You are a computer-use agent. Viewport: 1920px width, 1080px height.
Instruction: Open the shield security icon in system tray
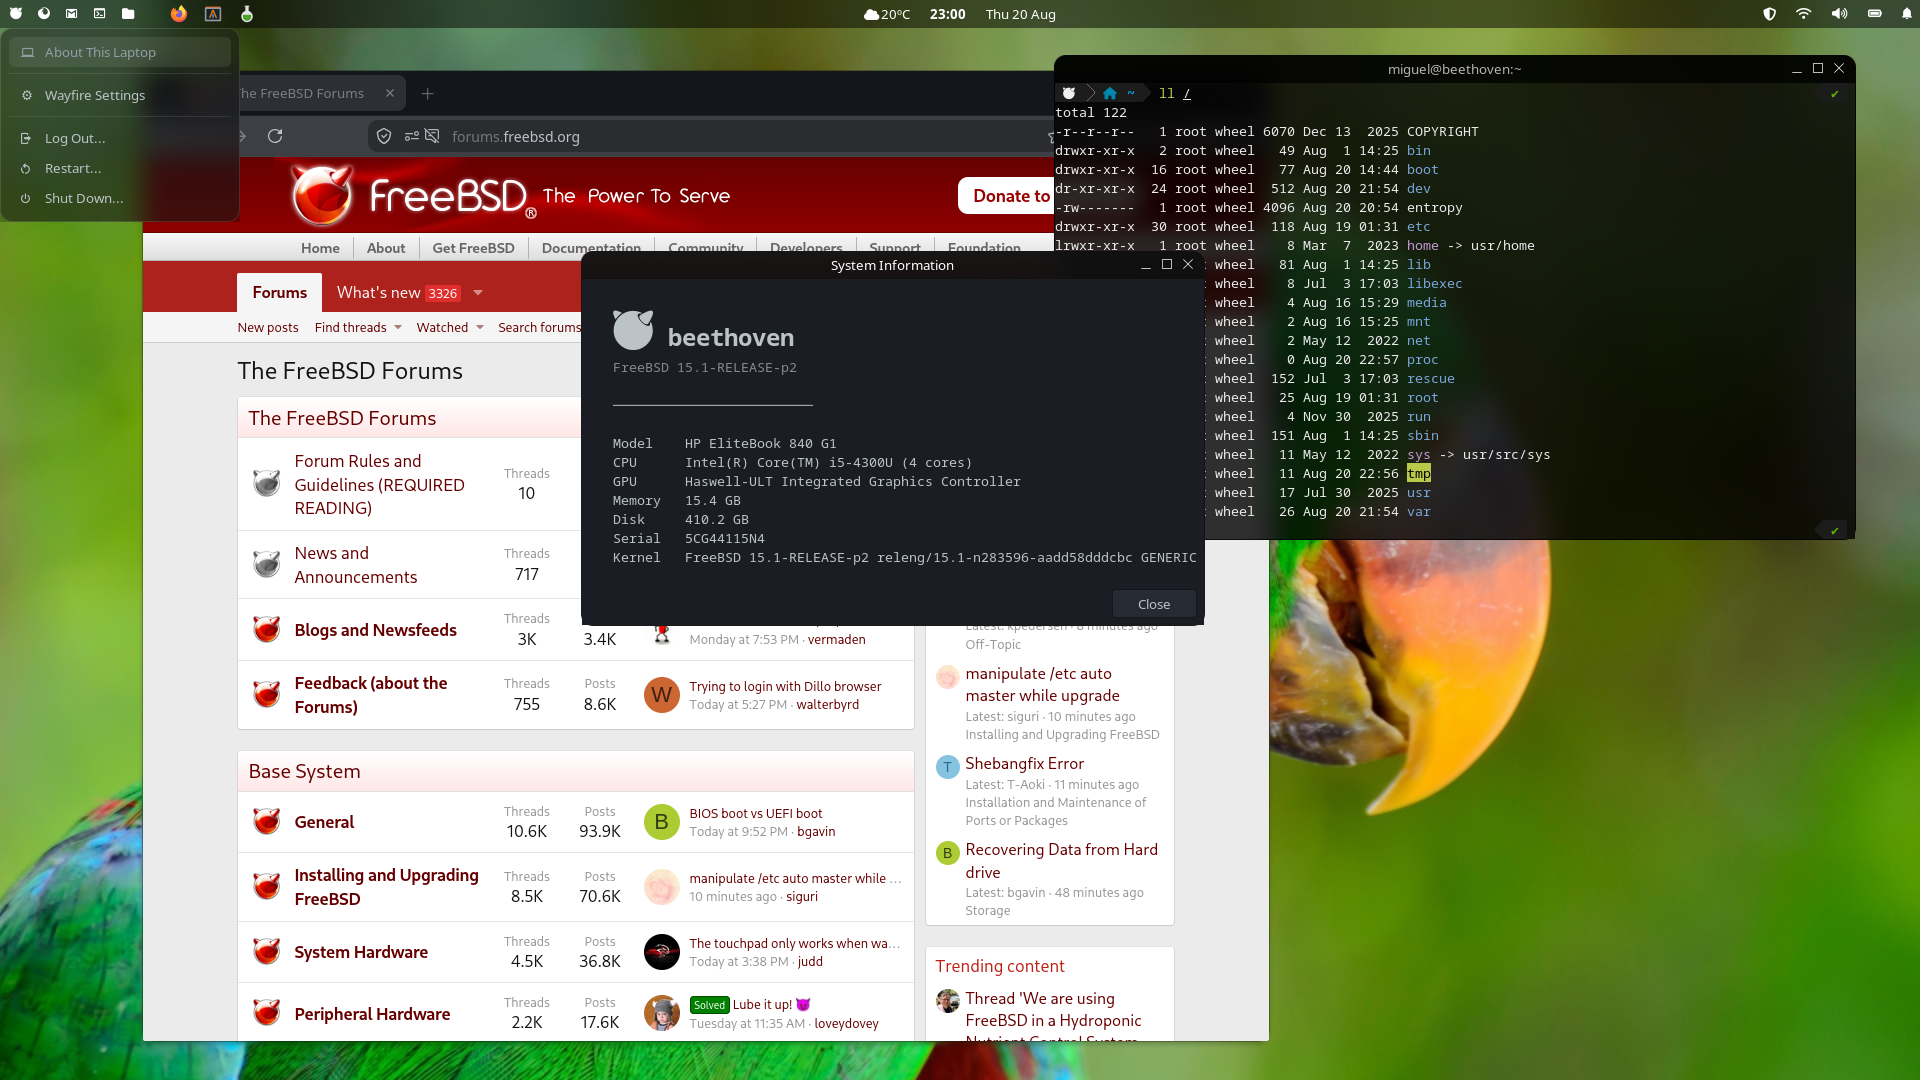(1770, 14)
